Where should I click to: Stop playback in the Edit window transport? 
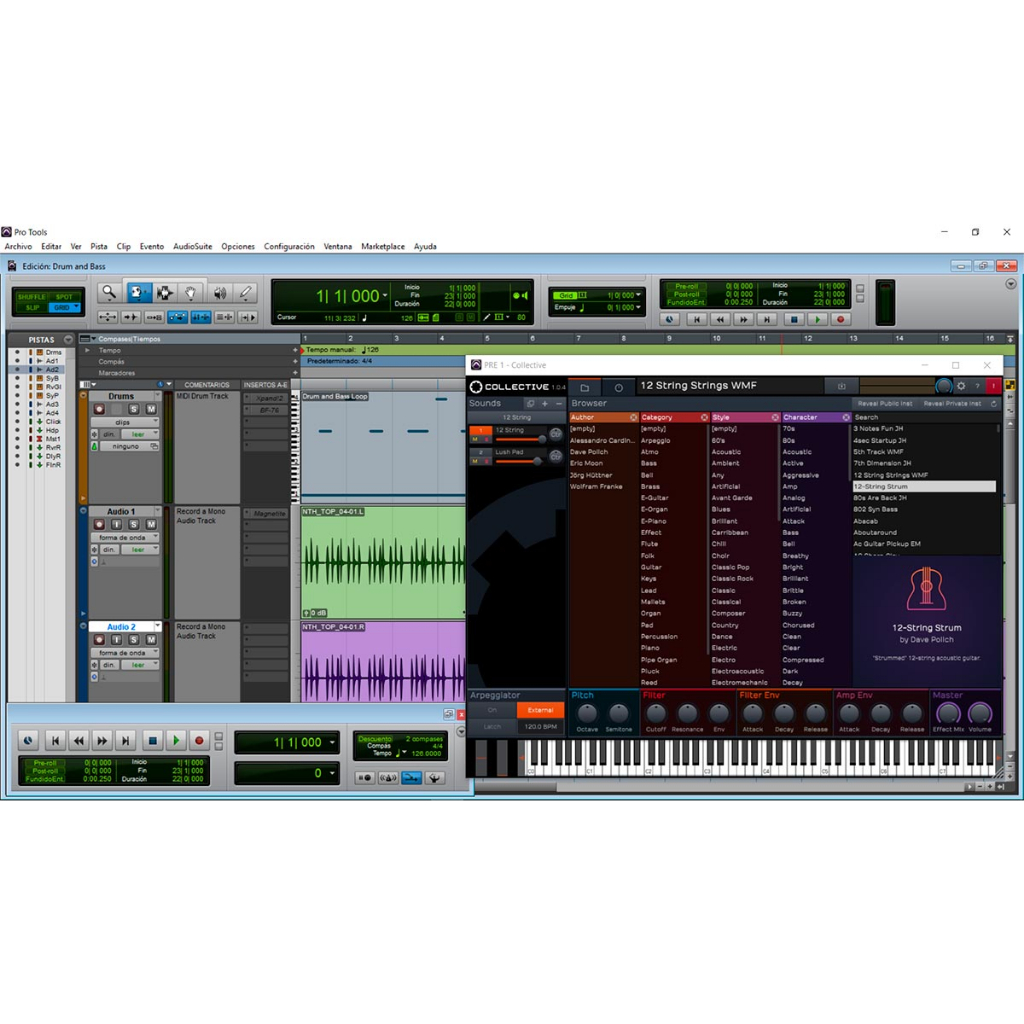coord(793,319)
